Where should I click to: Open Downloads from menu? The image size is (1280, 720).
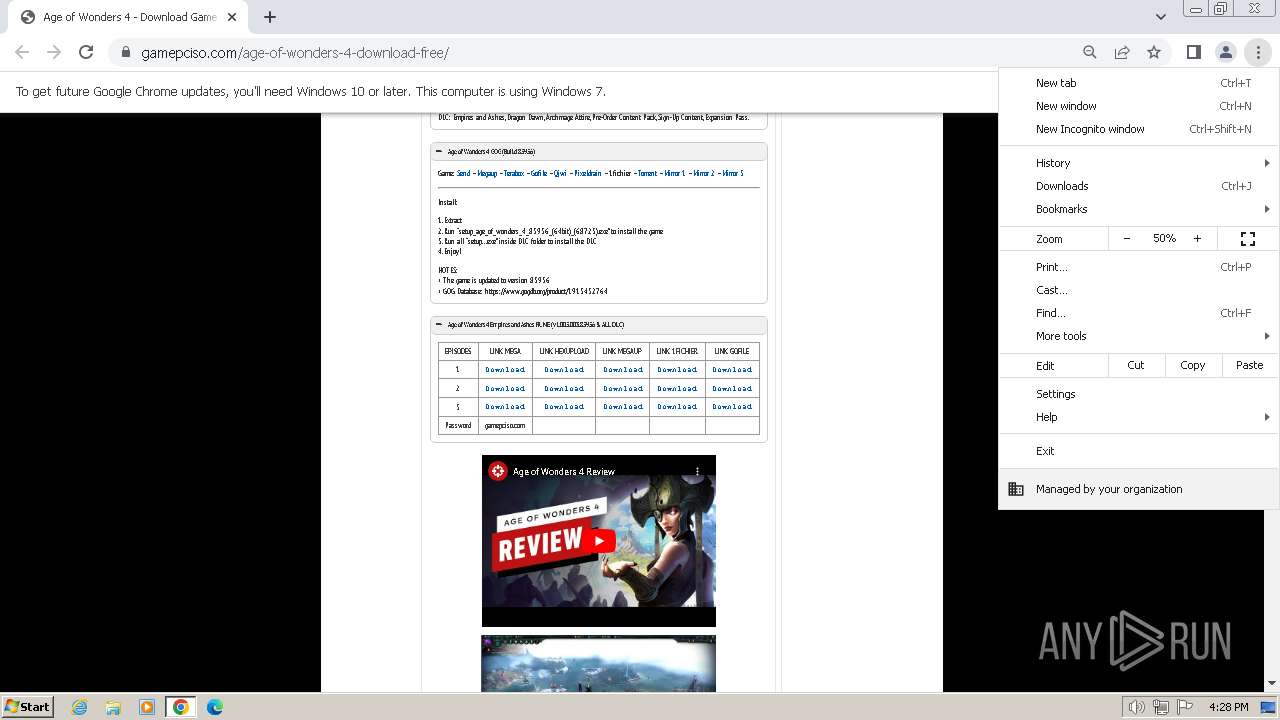pos(1139,186)
